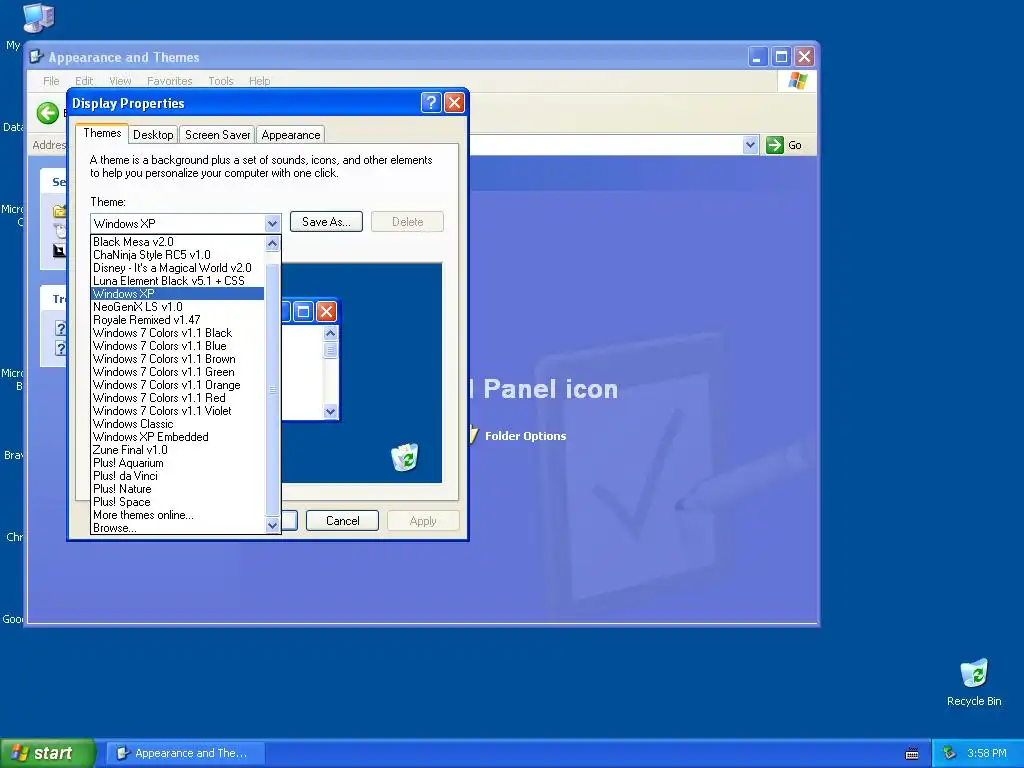Viewport: 1024px width, 768px height.
Task: Switch to the Desktop tab
Action: pyautogui.click(x=153, y=135)
